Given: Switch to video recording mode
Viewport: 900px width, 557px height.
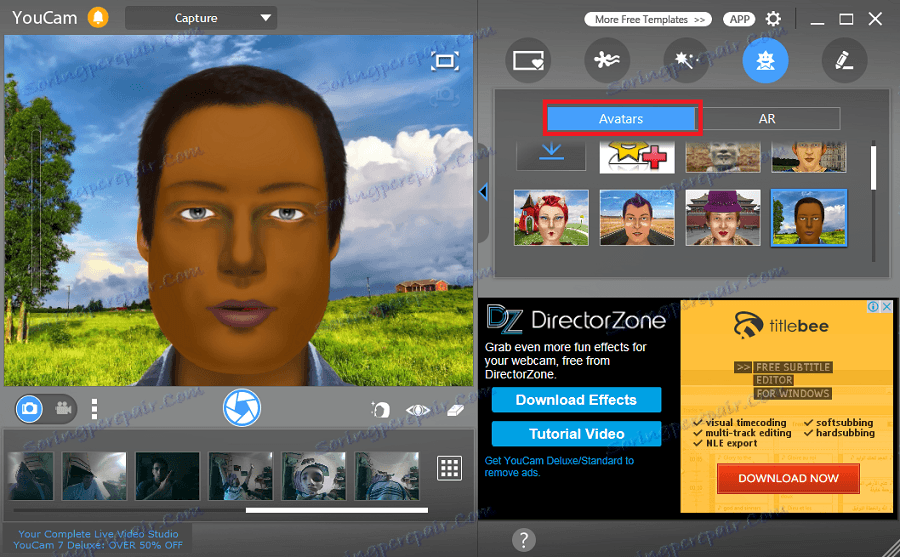Looking at the screenshot, I should [63, 409].
